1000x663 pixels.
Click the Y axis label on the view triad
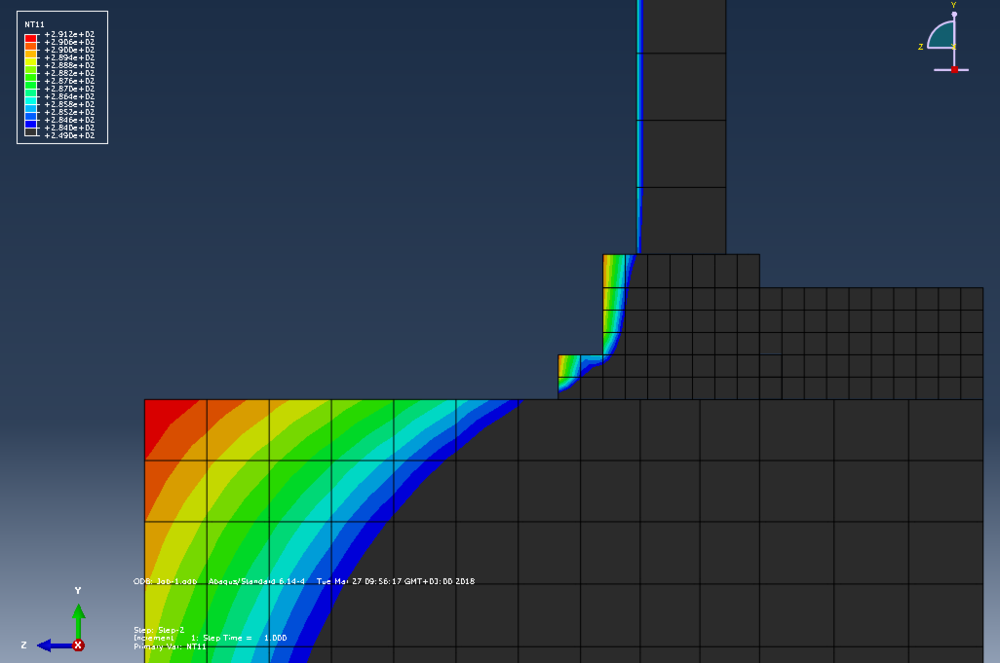pyautogui.click(x=954, y=6)
